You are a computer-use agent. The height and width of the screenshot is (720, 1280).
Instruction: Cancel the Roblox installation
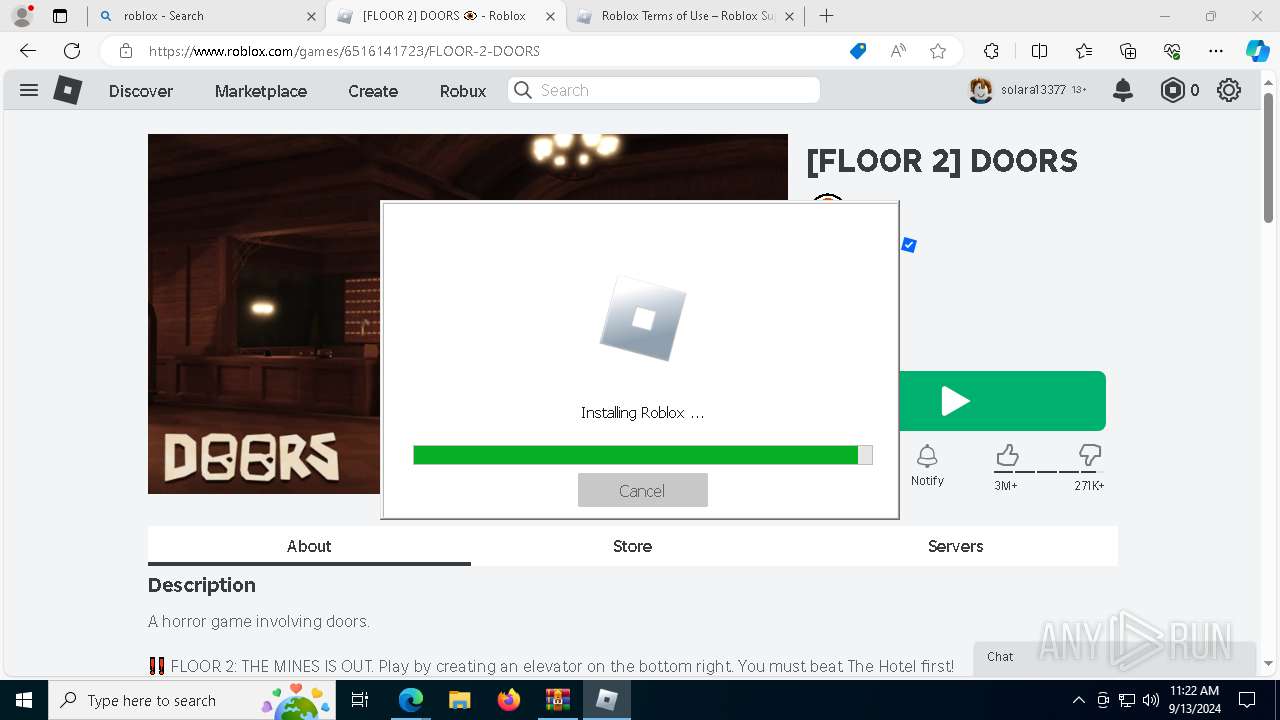click(642, 490)
